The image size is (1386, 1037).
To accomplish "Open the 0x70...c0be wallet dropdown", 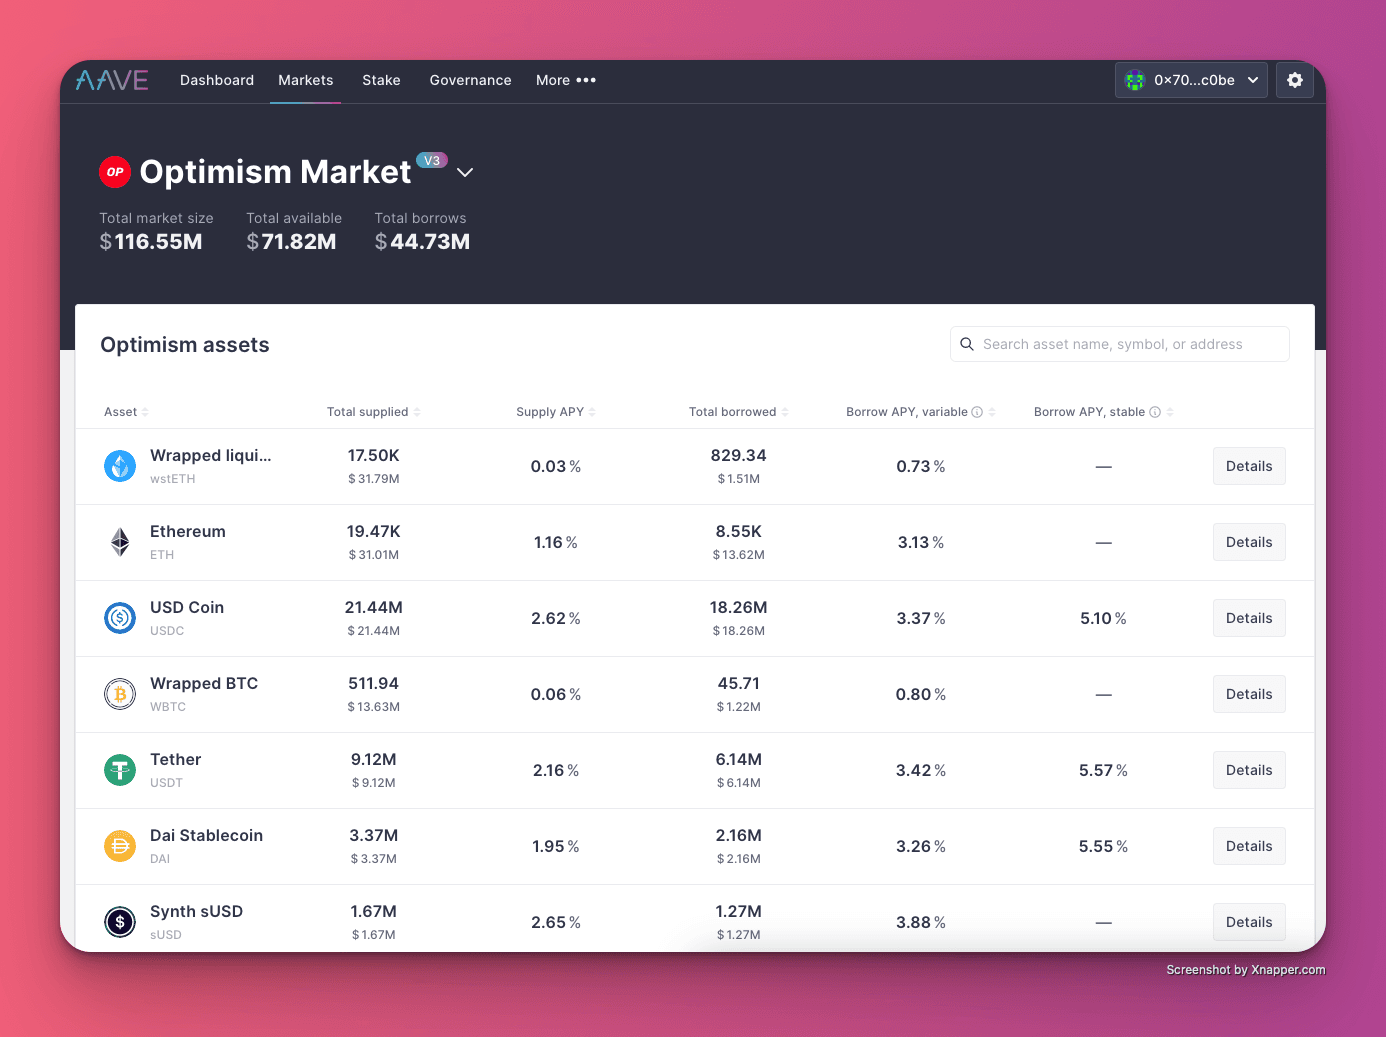I will point(1191,80).
